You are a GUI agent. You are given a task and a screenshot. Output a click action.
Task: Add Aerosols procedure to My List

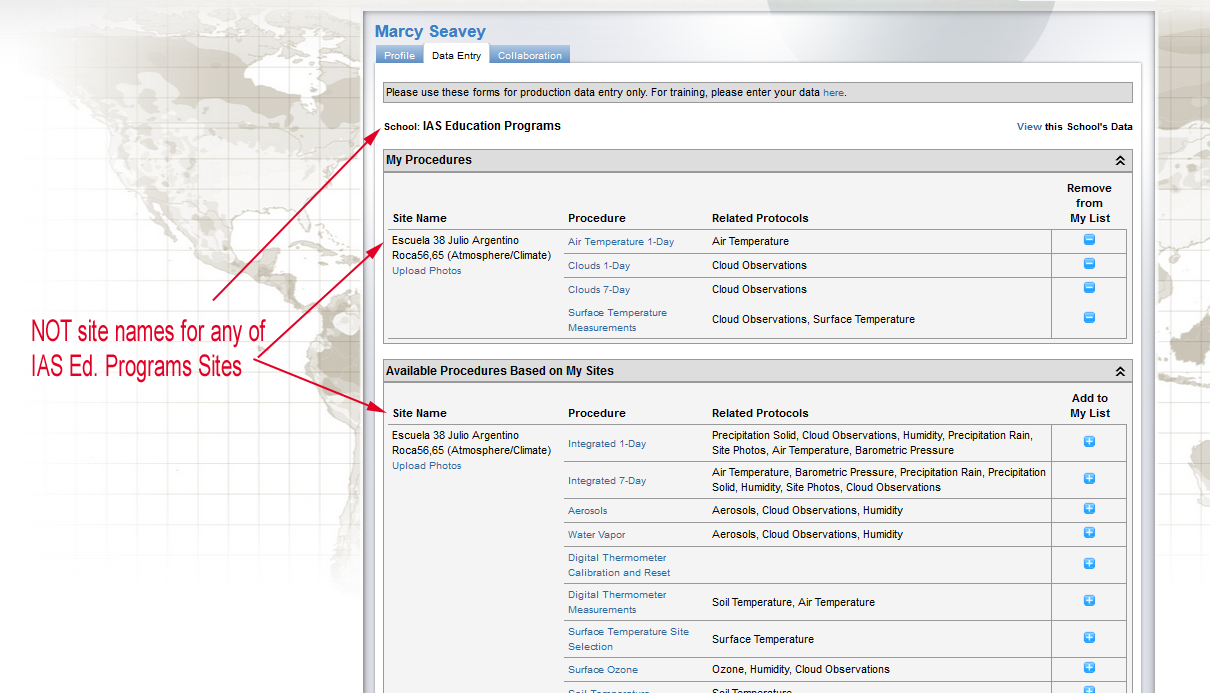[x=1089, y=509]
